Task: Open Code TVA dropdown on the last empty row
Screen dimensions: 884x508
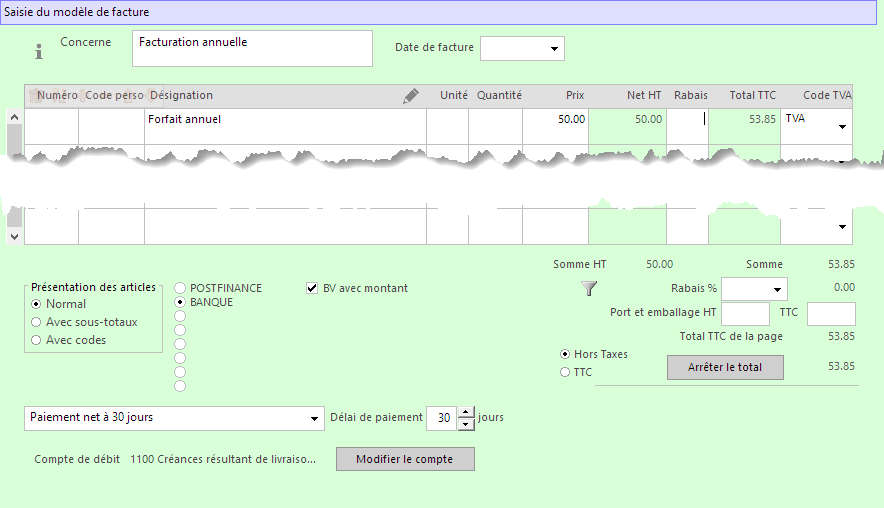Action: tap(842, 227)
